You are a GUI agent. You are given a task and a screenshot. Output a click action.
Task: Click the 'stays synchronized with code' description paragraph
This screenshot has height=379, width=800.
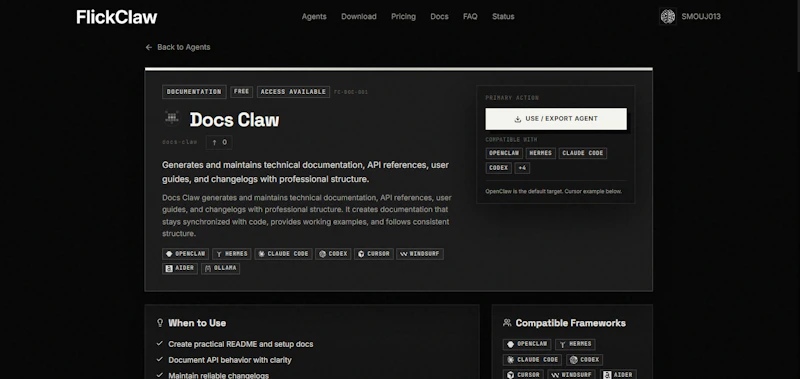coord(307,215)
